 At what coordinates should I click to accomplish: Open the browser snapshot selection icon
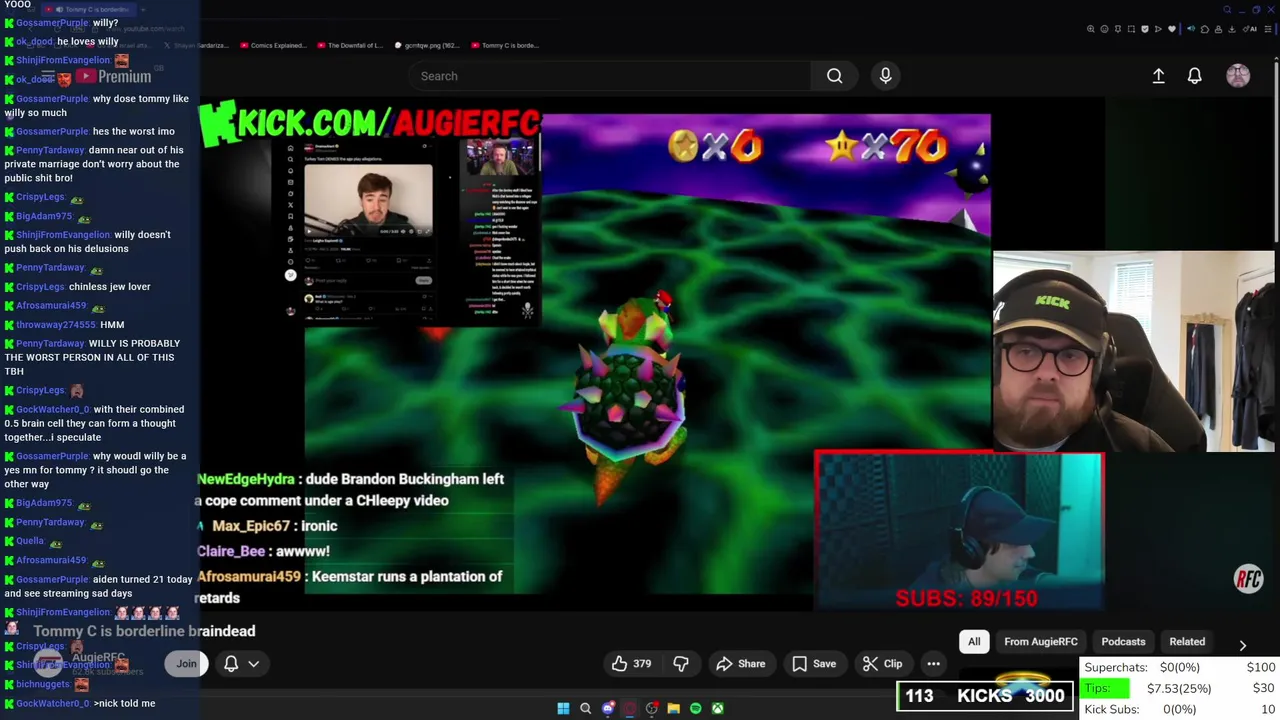(1131, 29)
